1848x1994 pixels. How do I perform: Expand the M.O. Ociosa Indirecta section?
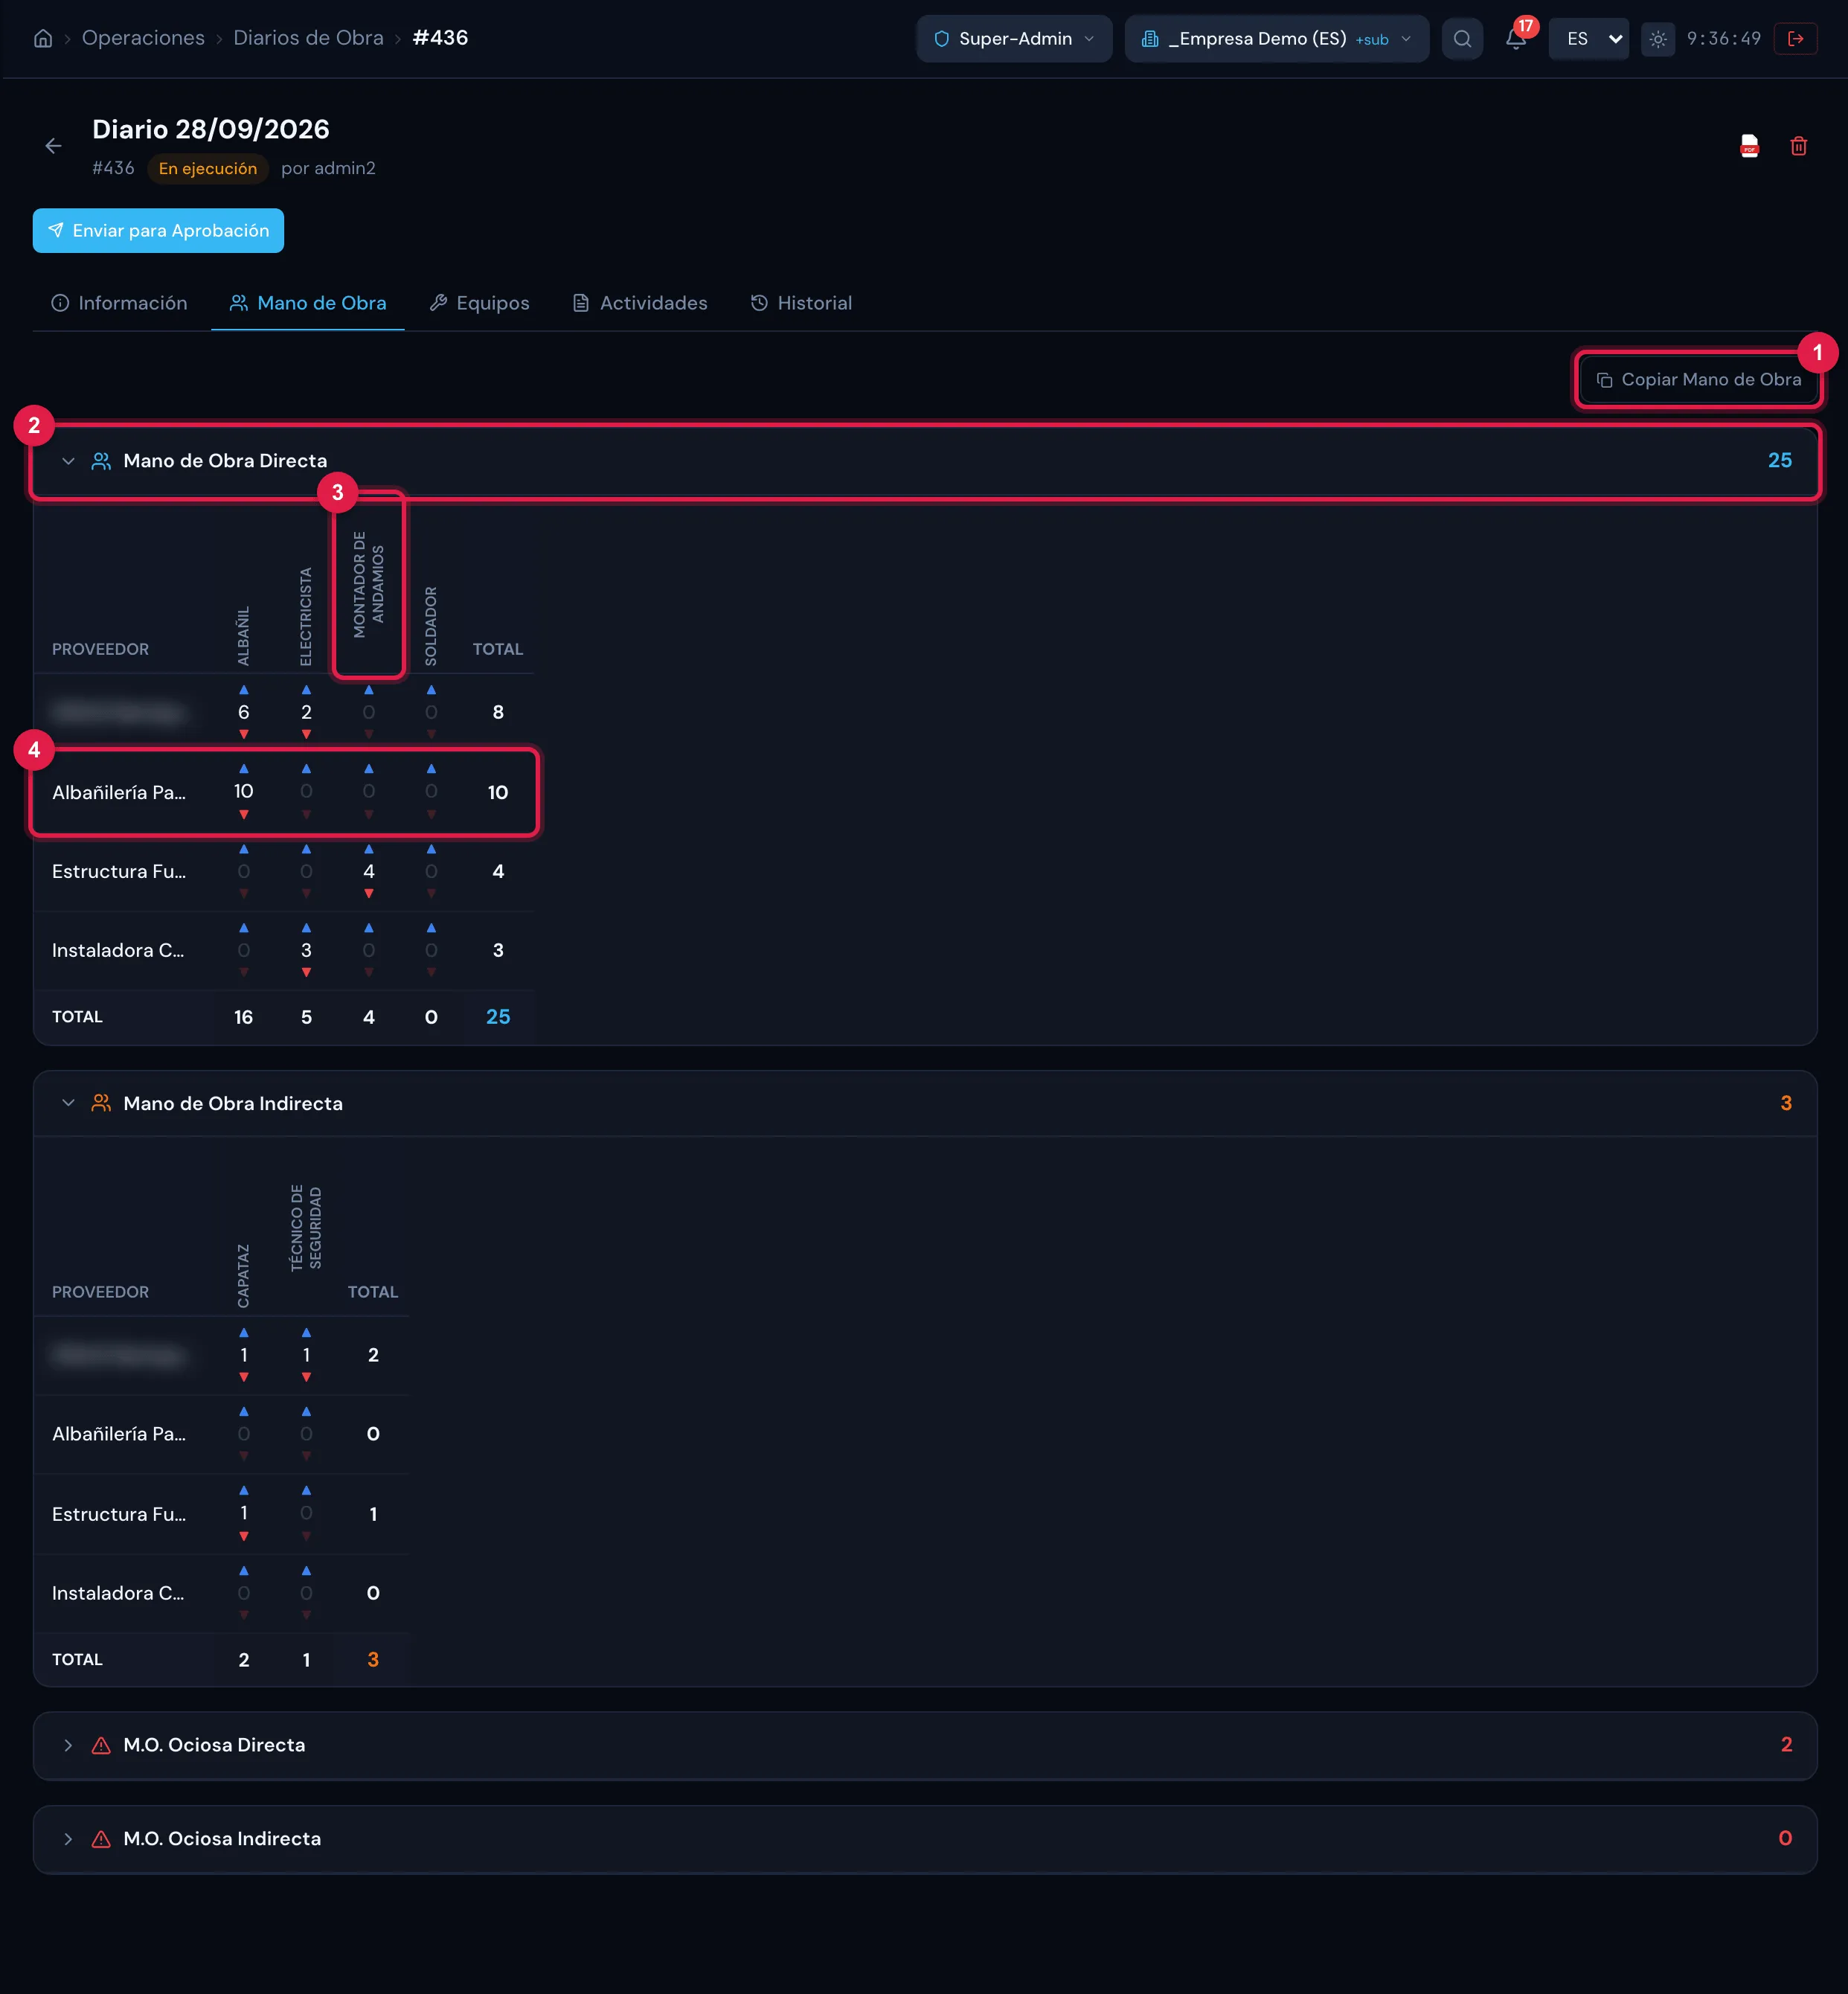point(68,1839)
